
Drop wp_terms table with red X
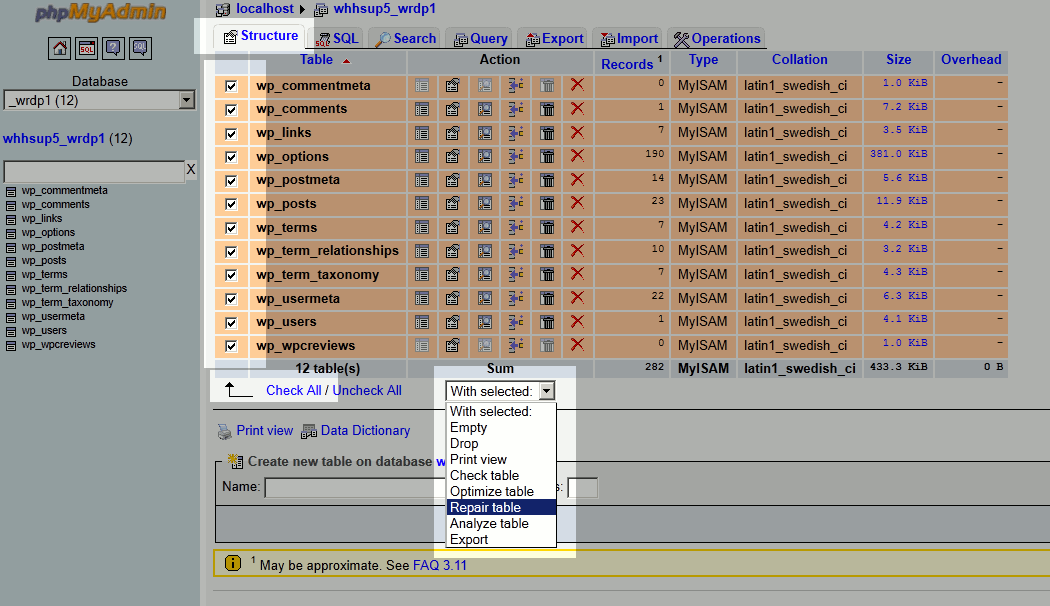point(577,228)
